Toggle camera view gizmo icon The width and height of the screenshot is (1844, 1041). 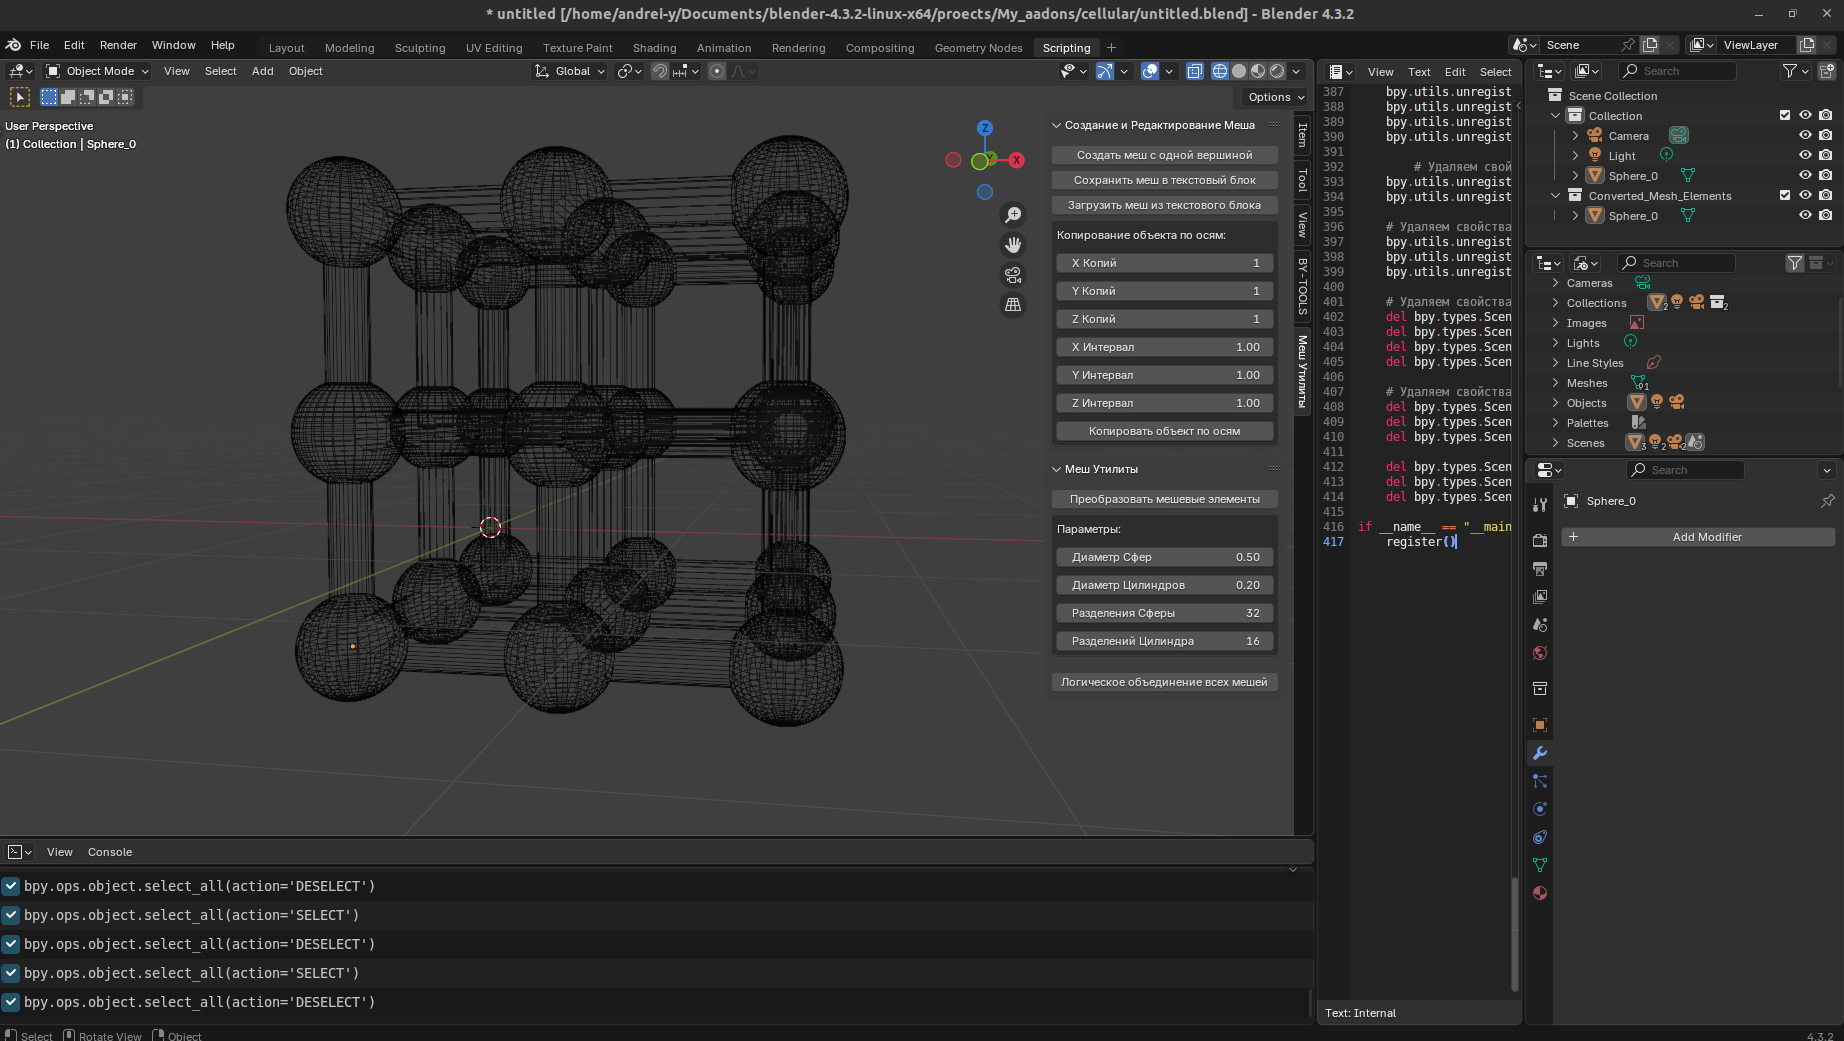(1013, 275)
